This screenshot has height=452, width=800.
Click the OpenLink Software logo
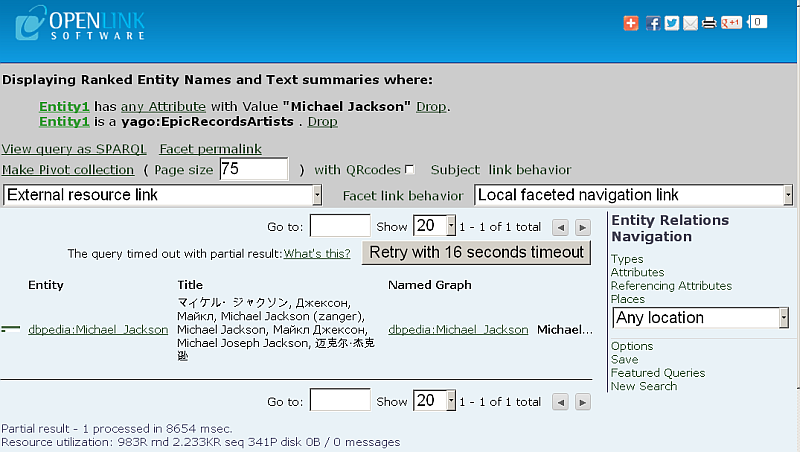[x=80, y=23]
